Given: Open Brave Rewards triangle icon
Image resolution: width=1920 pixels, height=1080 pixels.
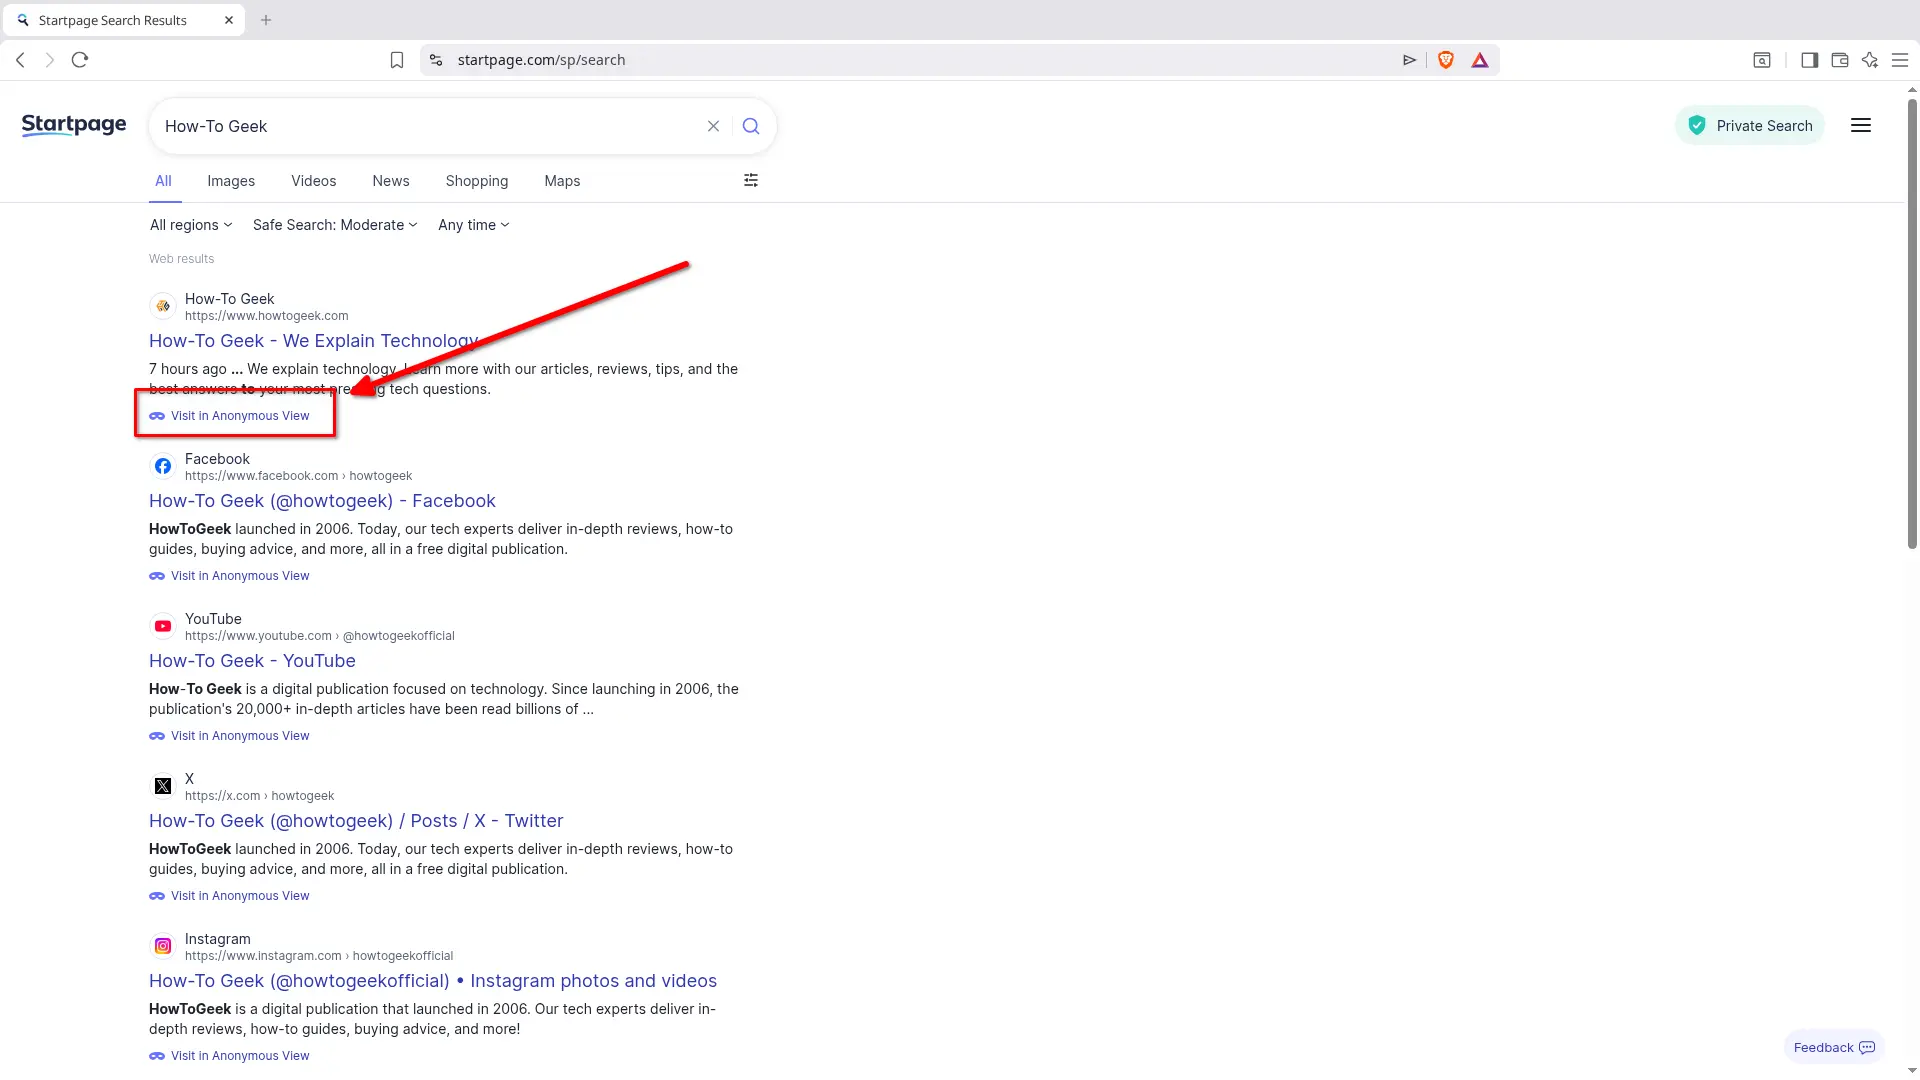Looking at the screenshot, I should click(1480, 60).
